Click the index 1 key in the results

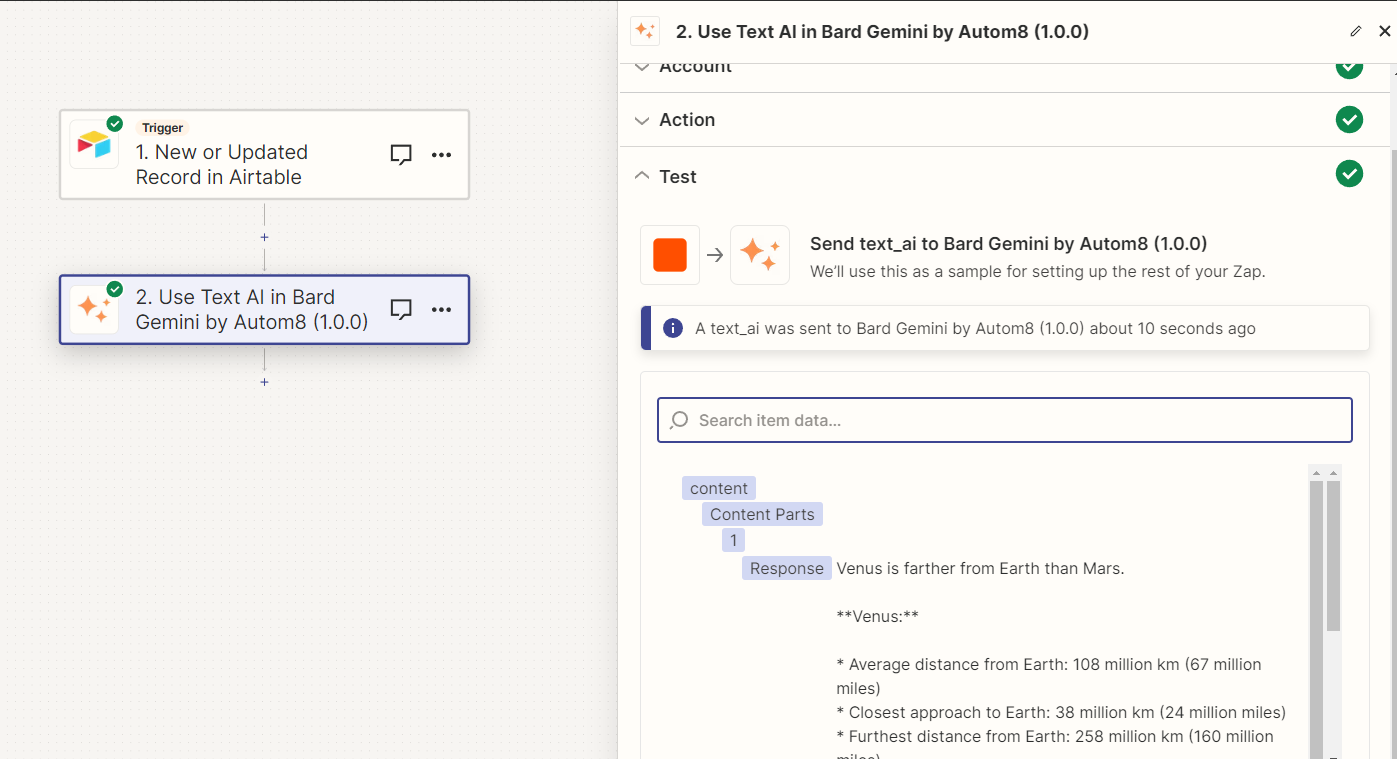pos(733,540)
